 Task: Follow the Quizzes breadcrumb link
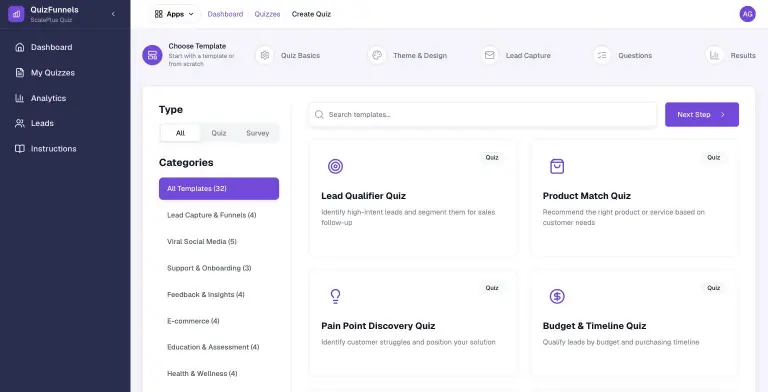pos(267,14)
